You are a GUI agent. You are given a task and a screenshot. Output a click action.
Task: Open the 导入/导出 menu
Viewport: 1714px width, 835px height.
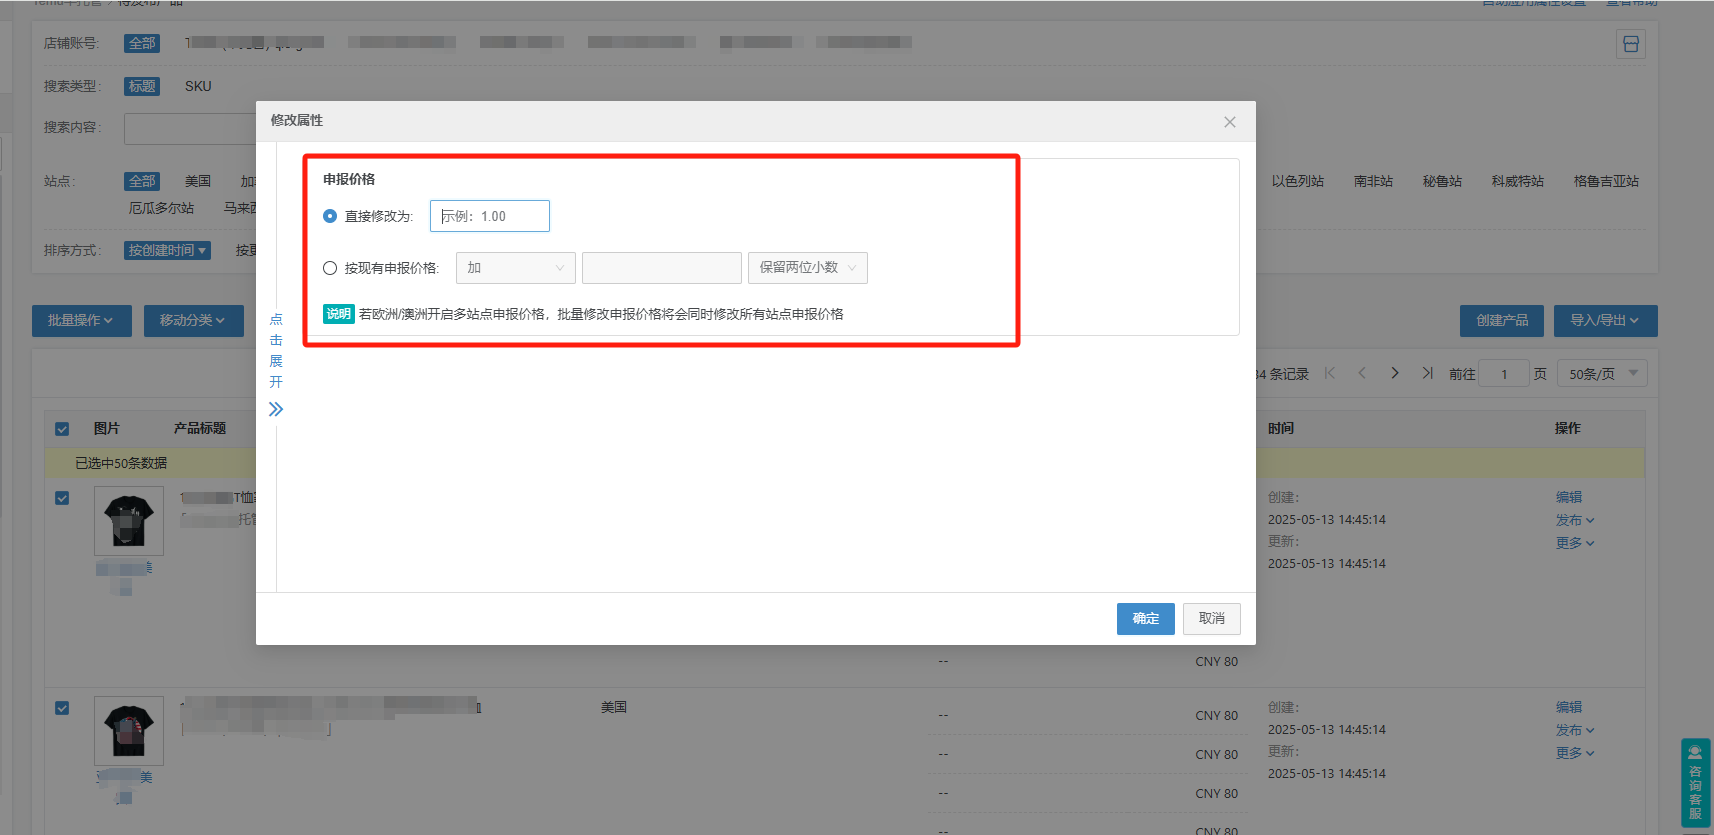click(x=1605, y=321)
